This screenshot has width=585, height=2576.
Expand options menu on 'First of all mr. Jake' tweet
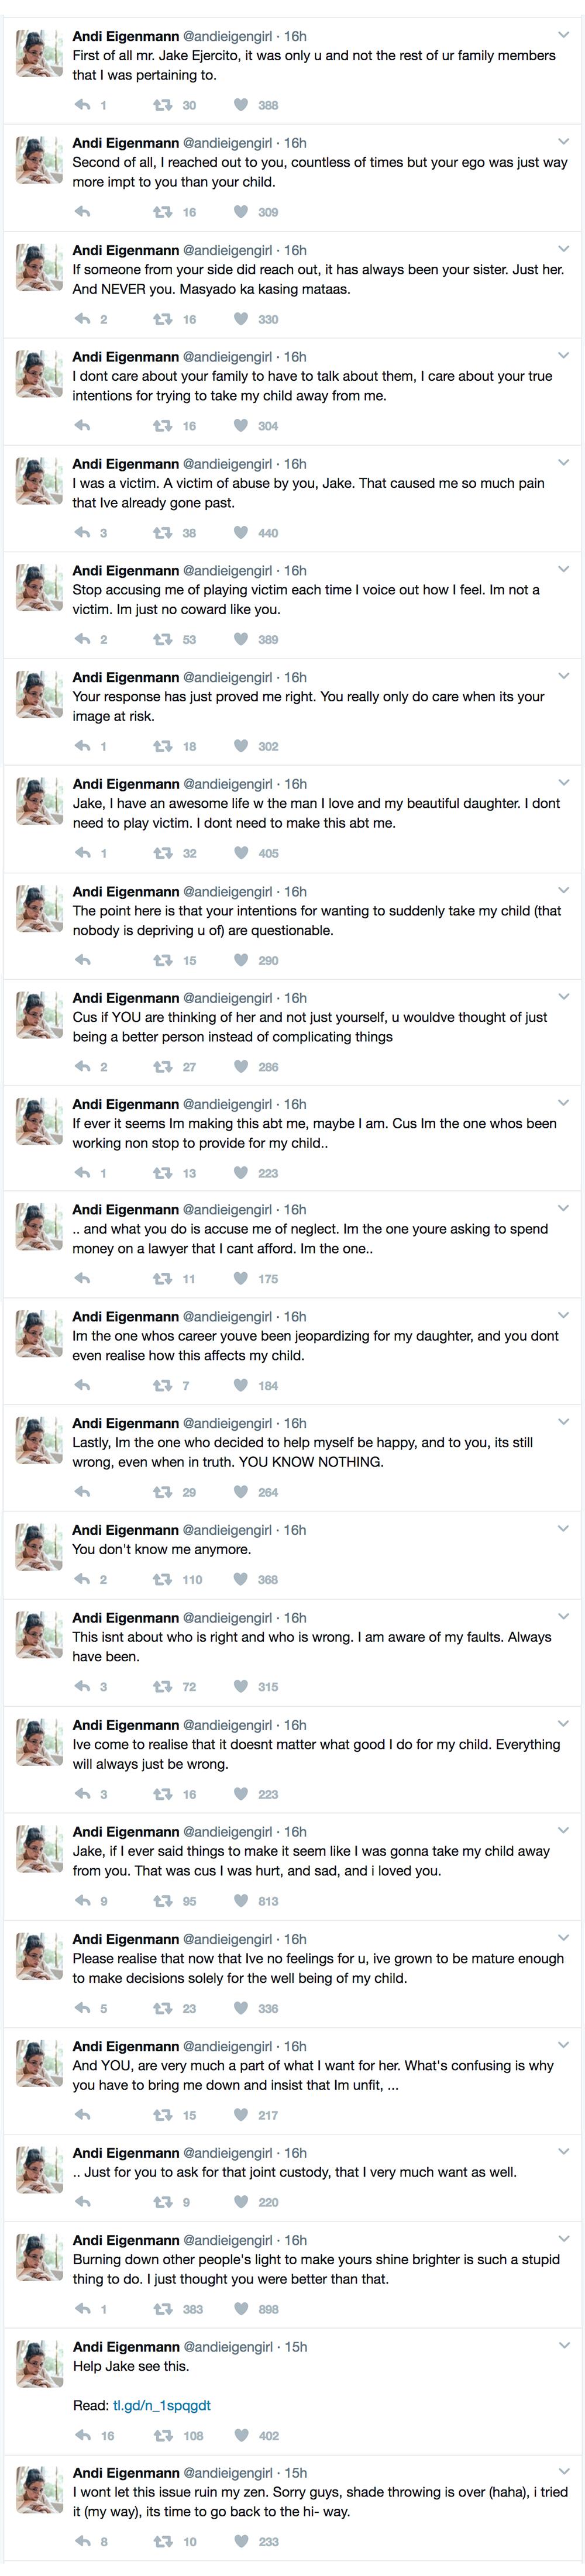(x=563, y=35)
